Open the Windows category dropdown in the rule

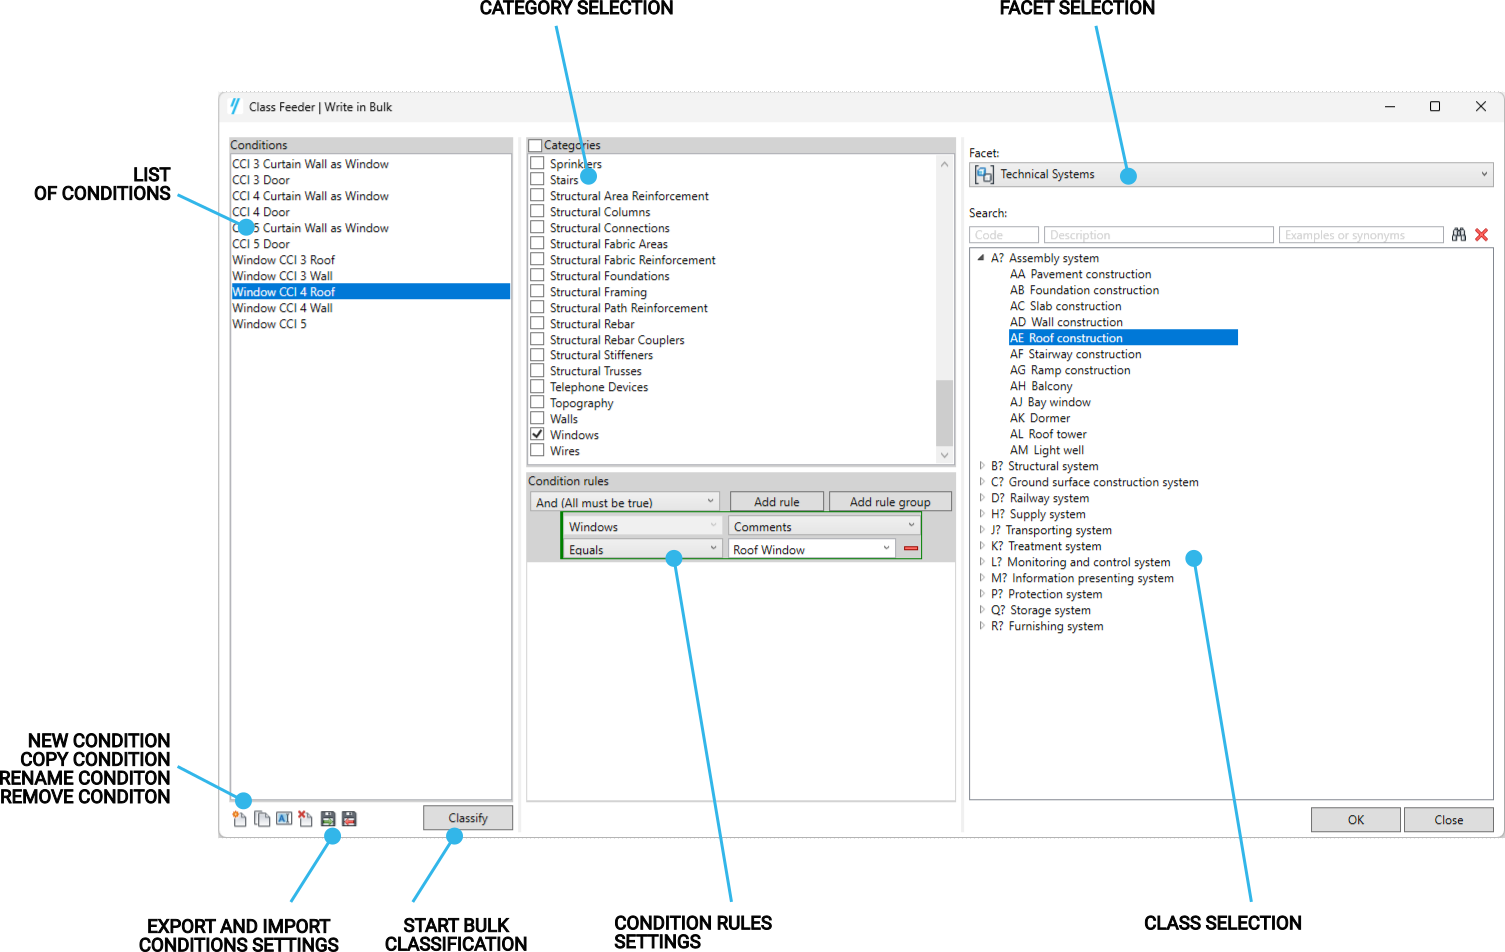tap(642, 526)
